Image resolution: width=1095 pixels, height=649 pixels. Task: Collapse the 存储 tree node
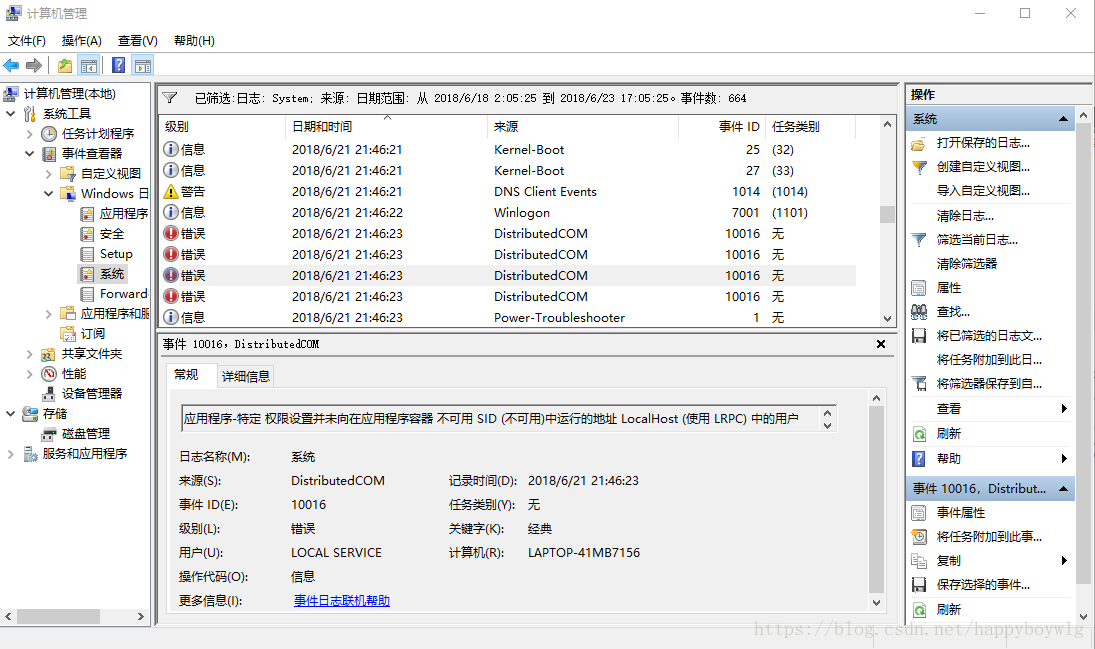pyautogui.click(x=10, y=414)
